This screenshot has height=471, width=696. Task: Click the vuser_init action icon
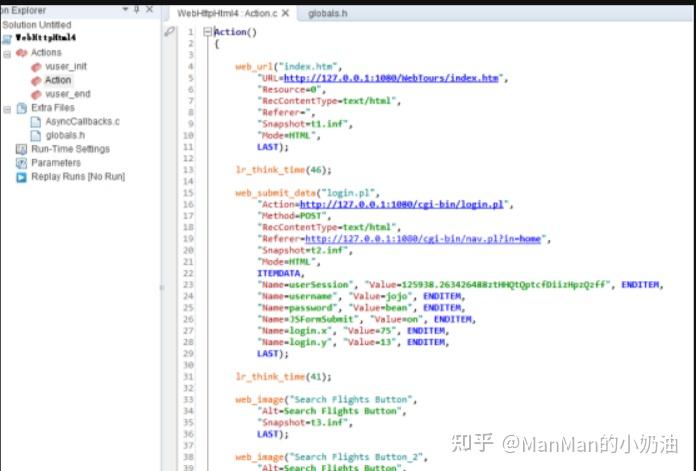click(36, 67)
